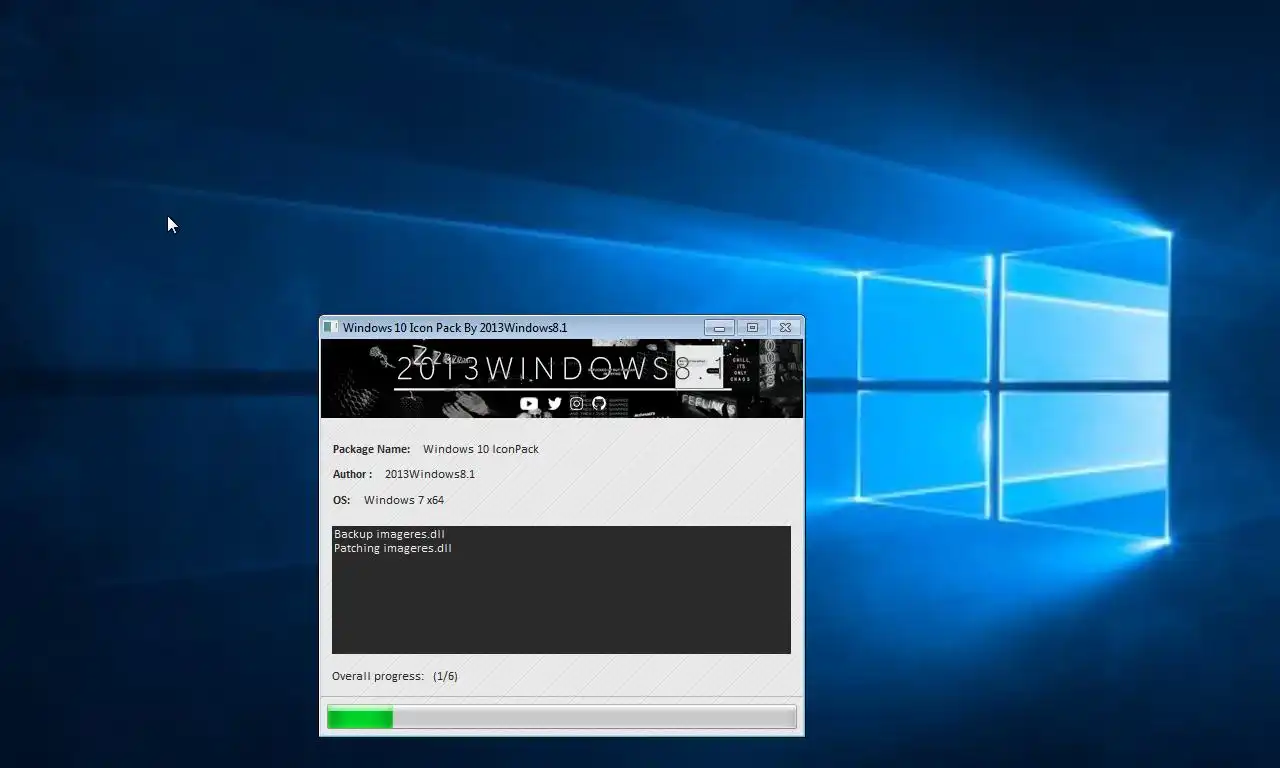Click the 'Package Name:' label
The image size is (1280, 768).
coord(372,449)
